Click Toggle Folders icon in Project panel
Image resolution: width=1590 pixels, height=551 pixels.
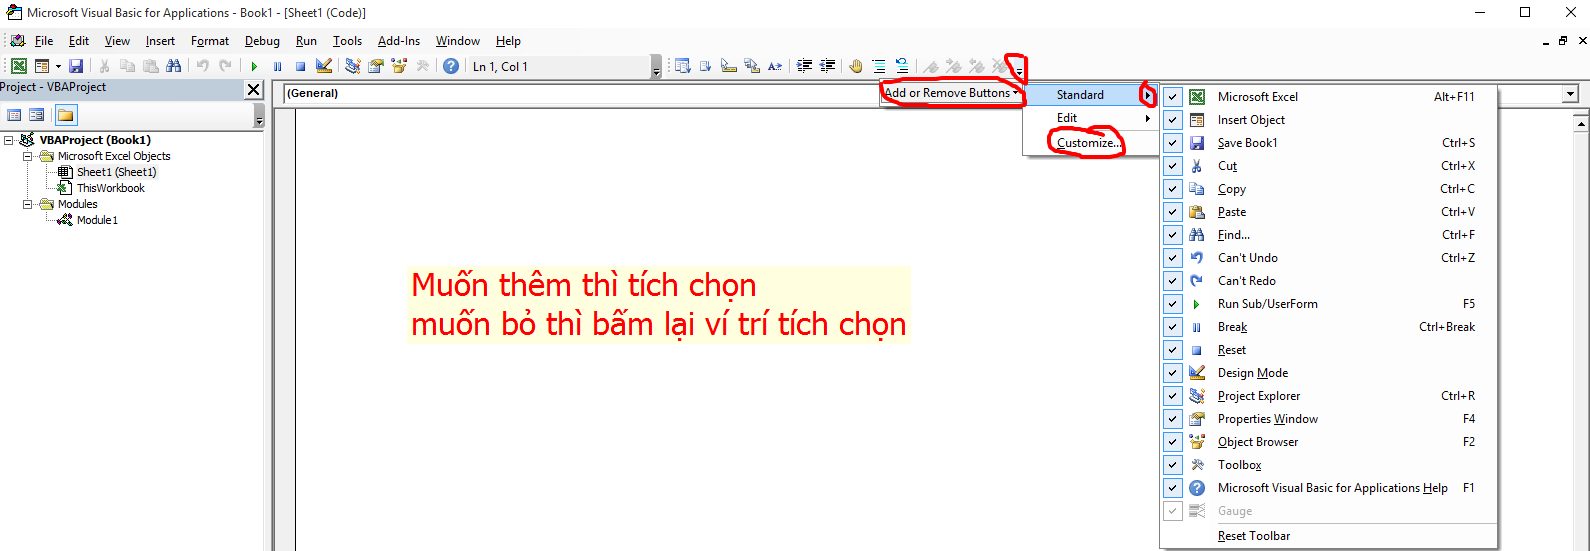coord(65,115)
